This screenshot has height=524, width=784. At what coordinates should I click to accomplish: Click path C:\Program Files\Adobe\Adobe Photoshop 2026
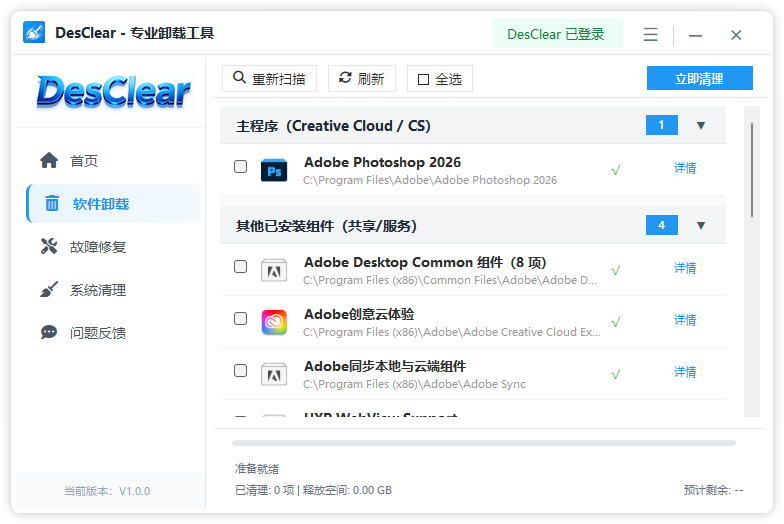(x=430, y=180)
